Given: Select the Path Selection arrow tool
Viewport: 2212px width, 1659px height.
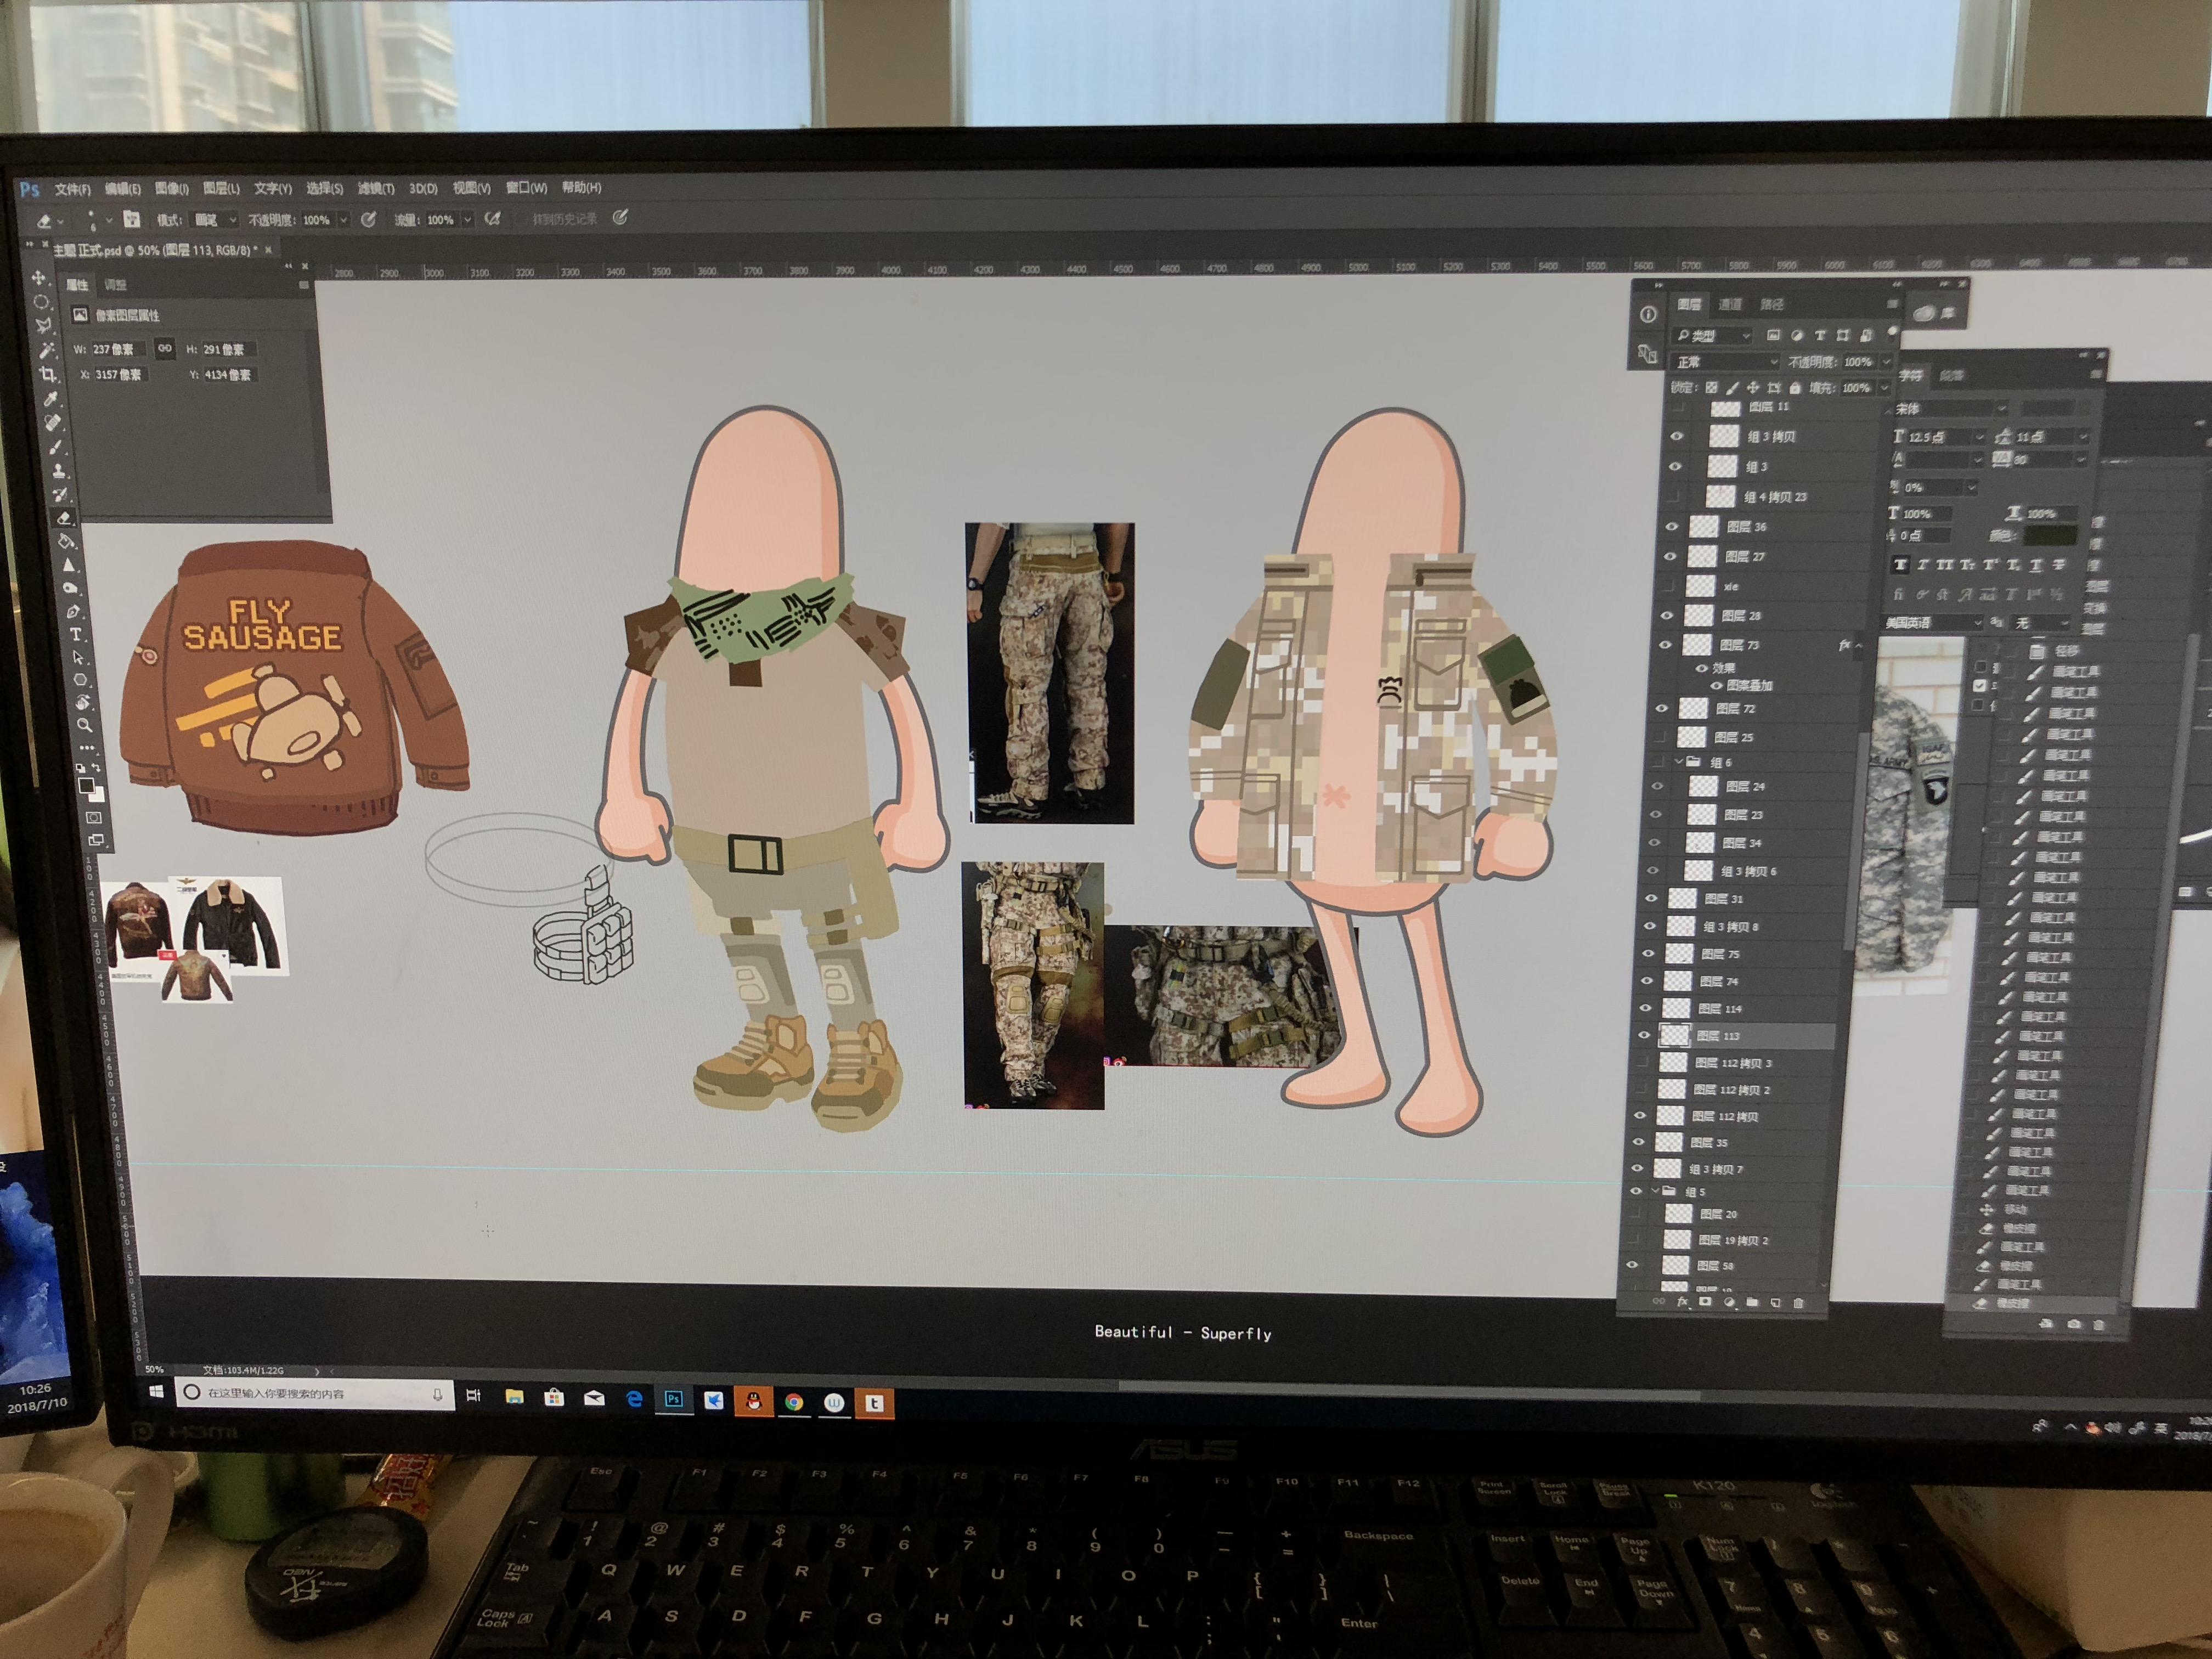Looking at the screenshot, I should click(x=78, y=657).
